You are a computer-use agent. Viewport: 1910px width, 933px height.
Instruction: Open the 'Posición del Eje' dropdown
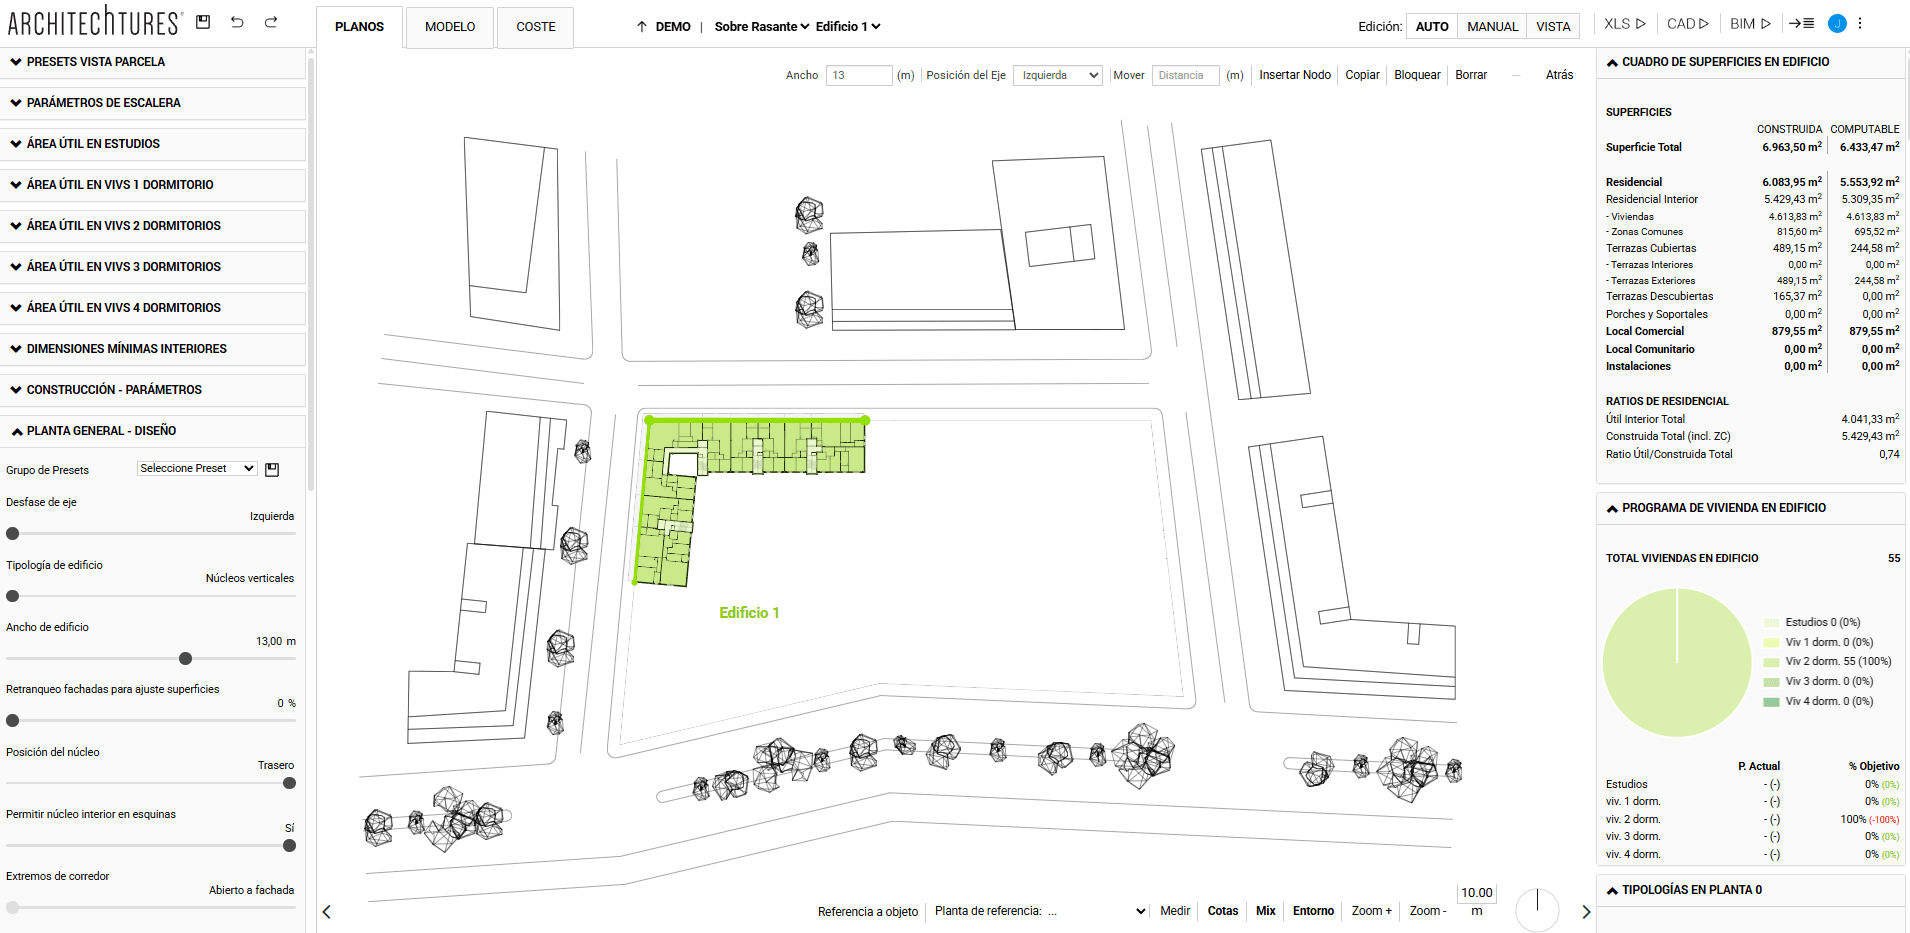(1057, 74)
